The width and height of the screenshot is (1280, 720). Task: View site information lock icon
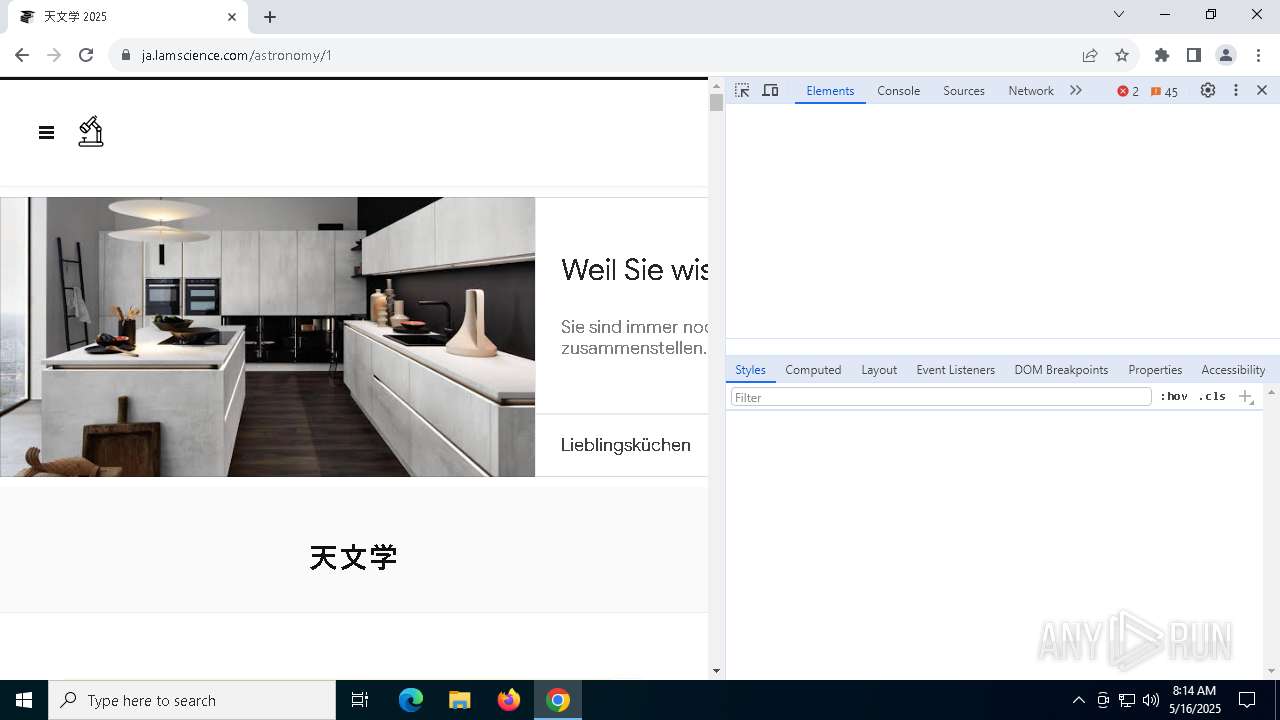(126, 55)
